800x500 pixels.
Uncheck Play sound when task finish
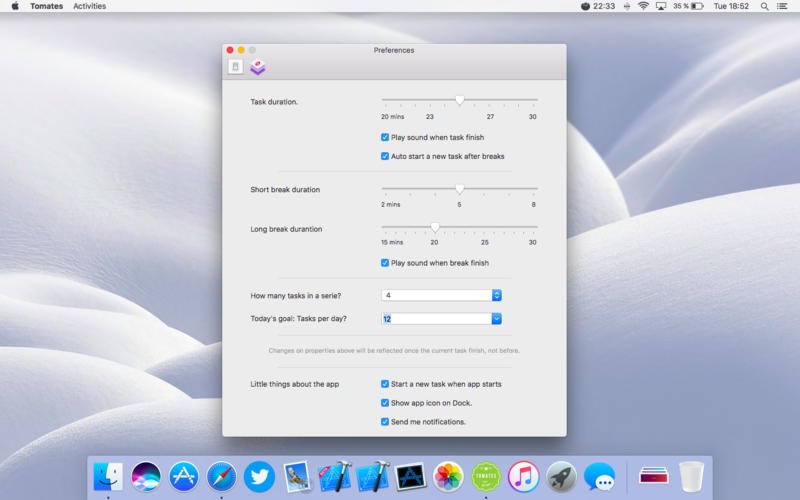(385, 137)
